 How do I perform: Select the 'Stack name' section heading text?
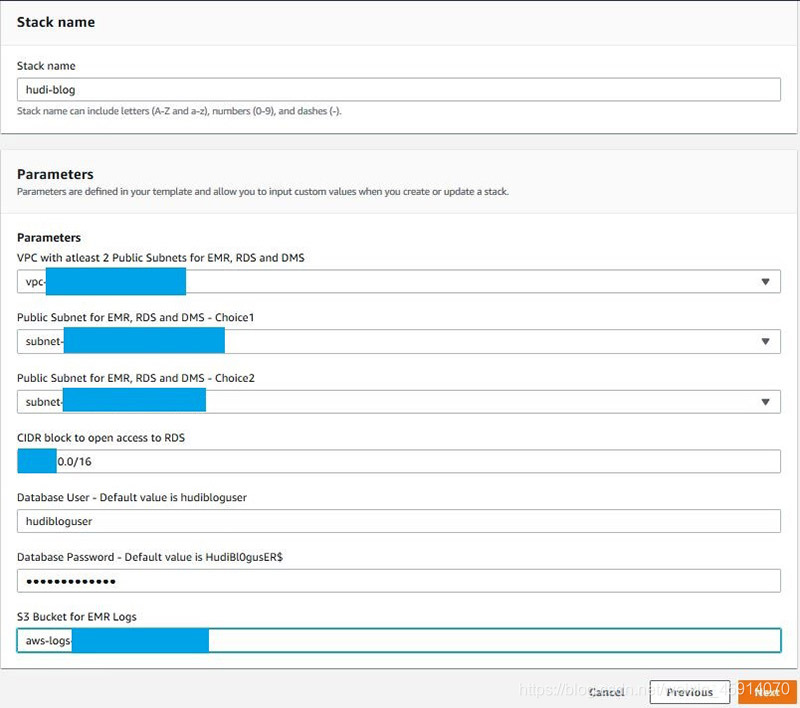[56, 22]
